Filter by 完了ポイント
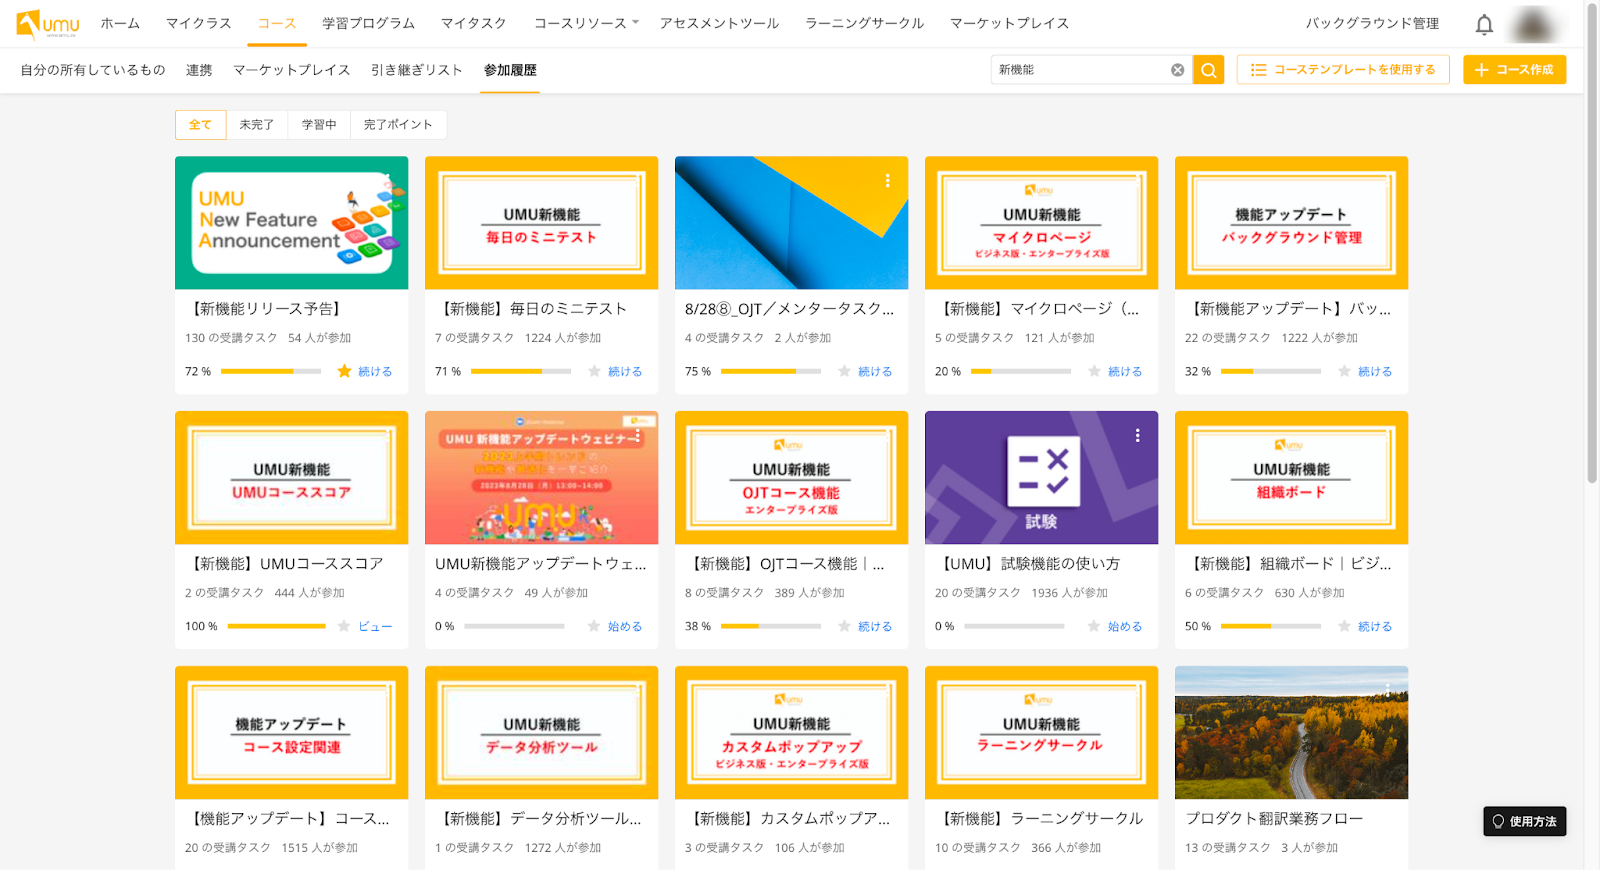1600x870 pixels. [398, 125]
